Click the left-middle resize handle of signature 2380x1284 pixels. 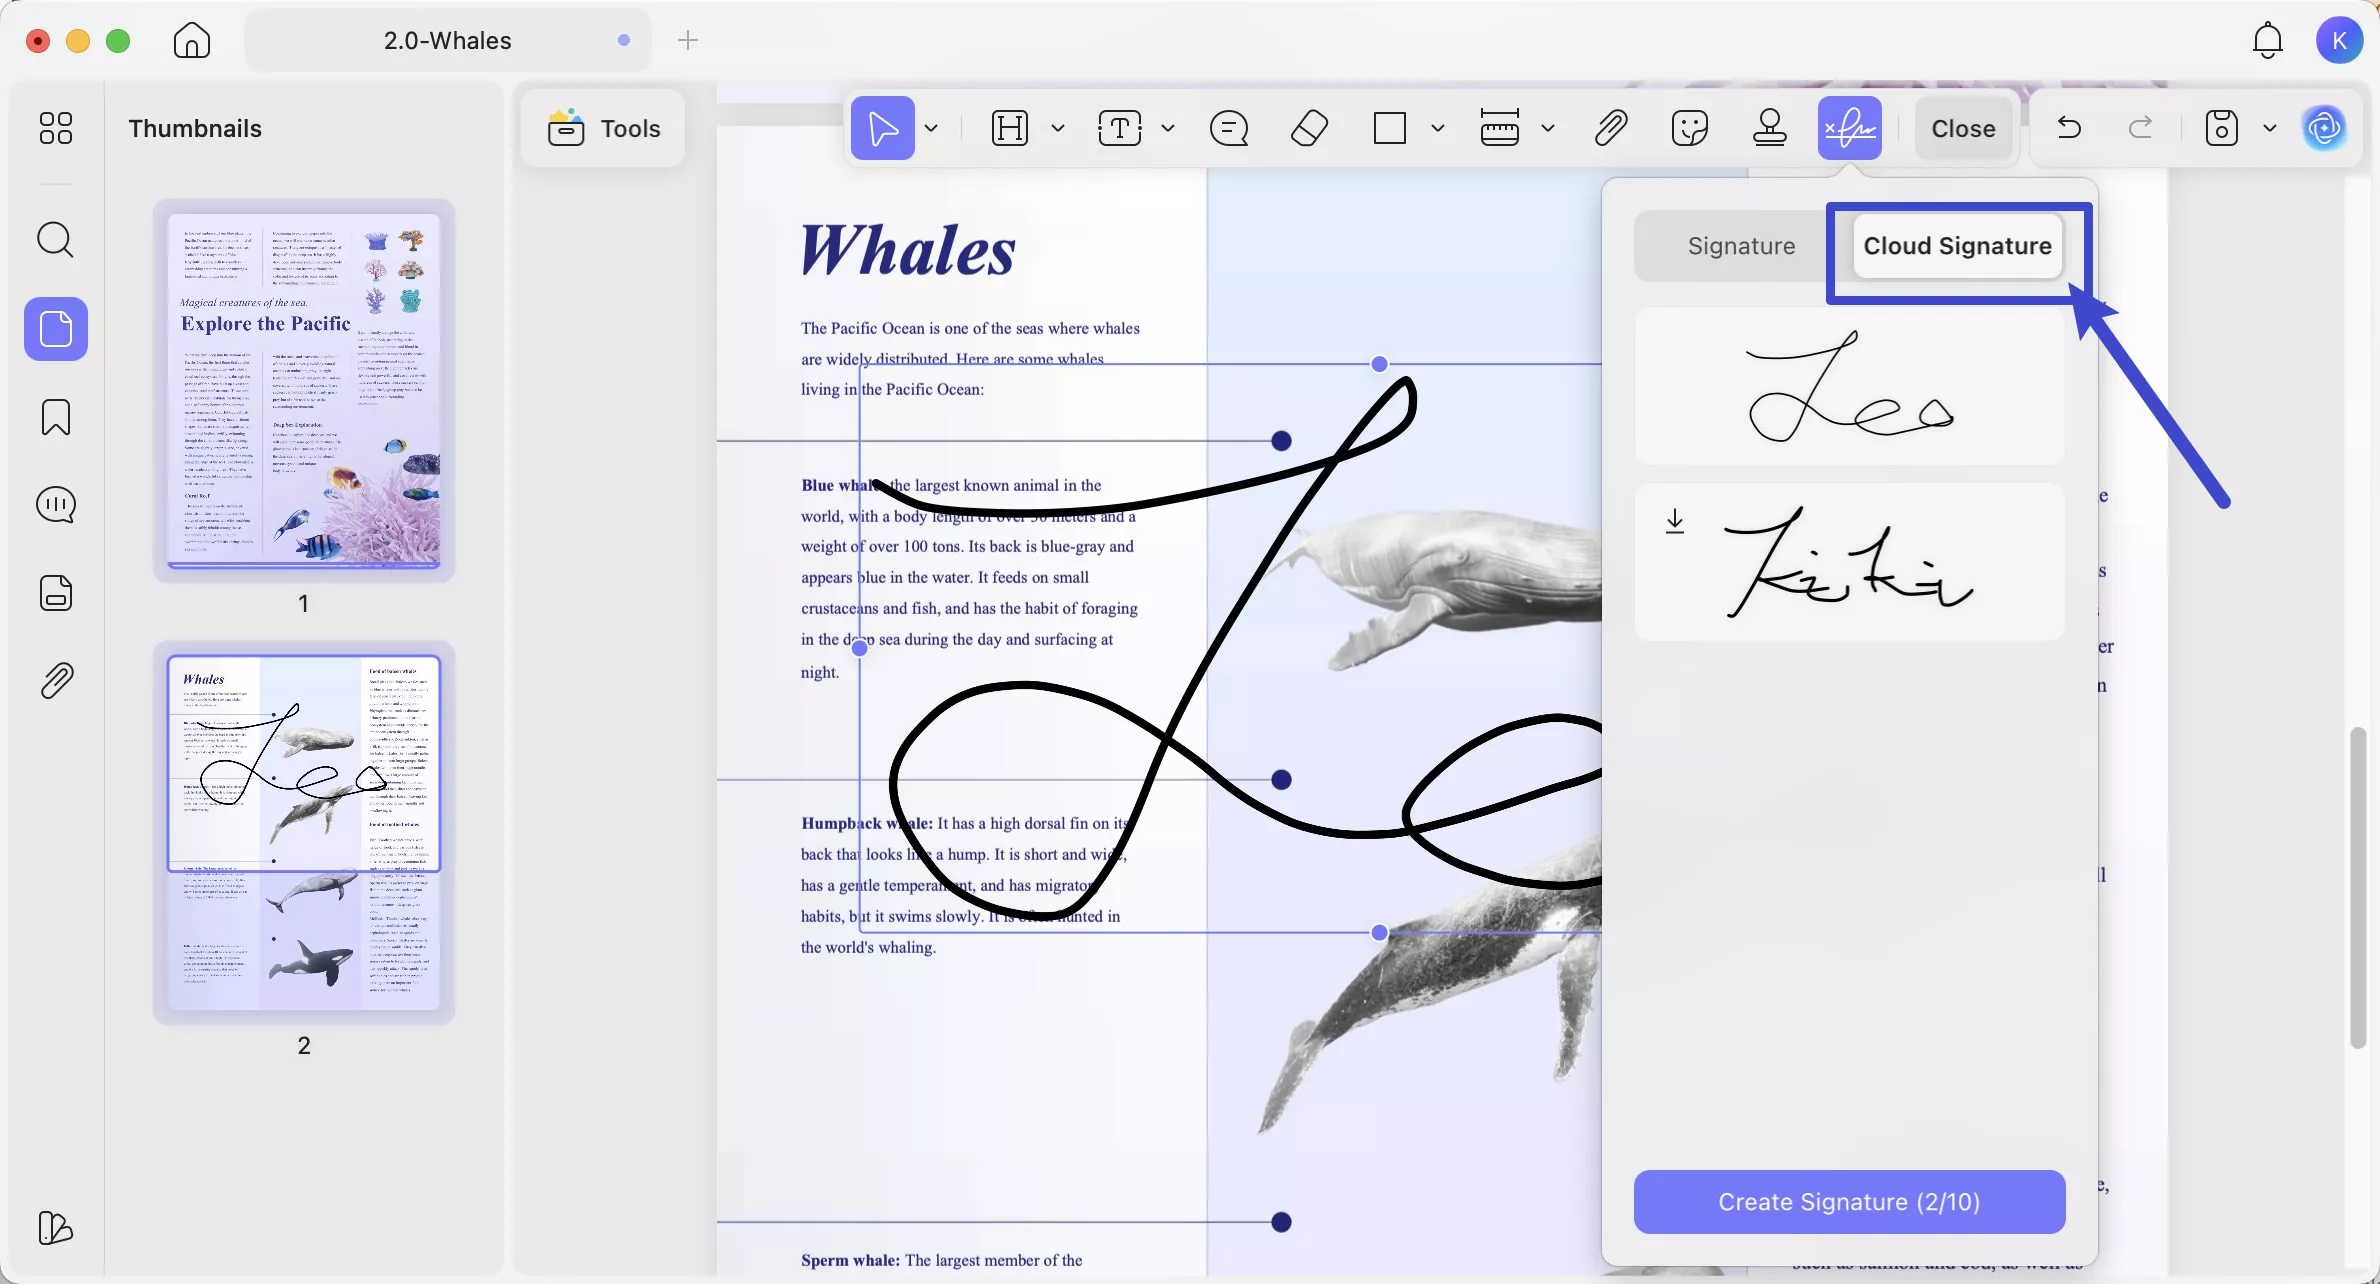(x=860, y=648)
